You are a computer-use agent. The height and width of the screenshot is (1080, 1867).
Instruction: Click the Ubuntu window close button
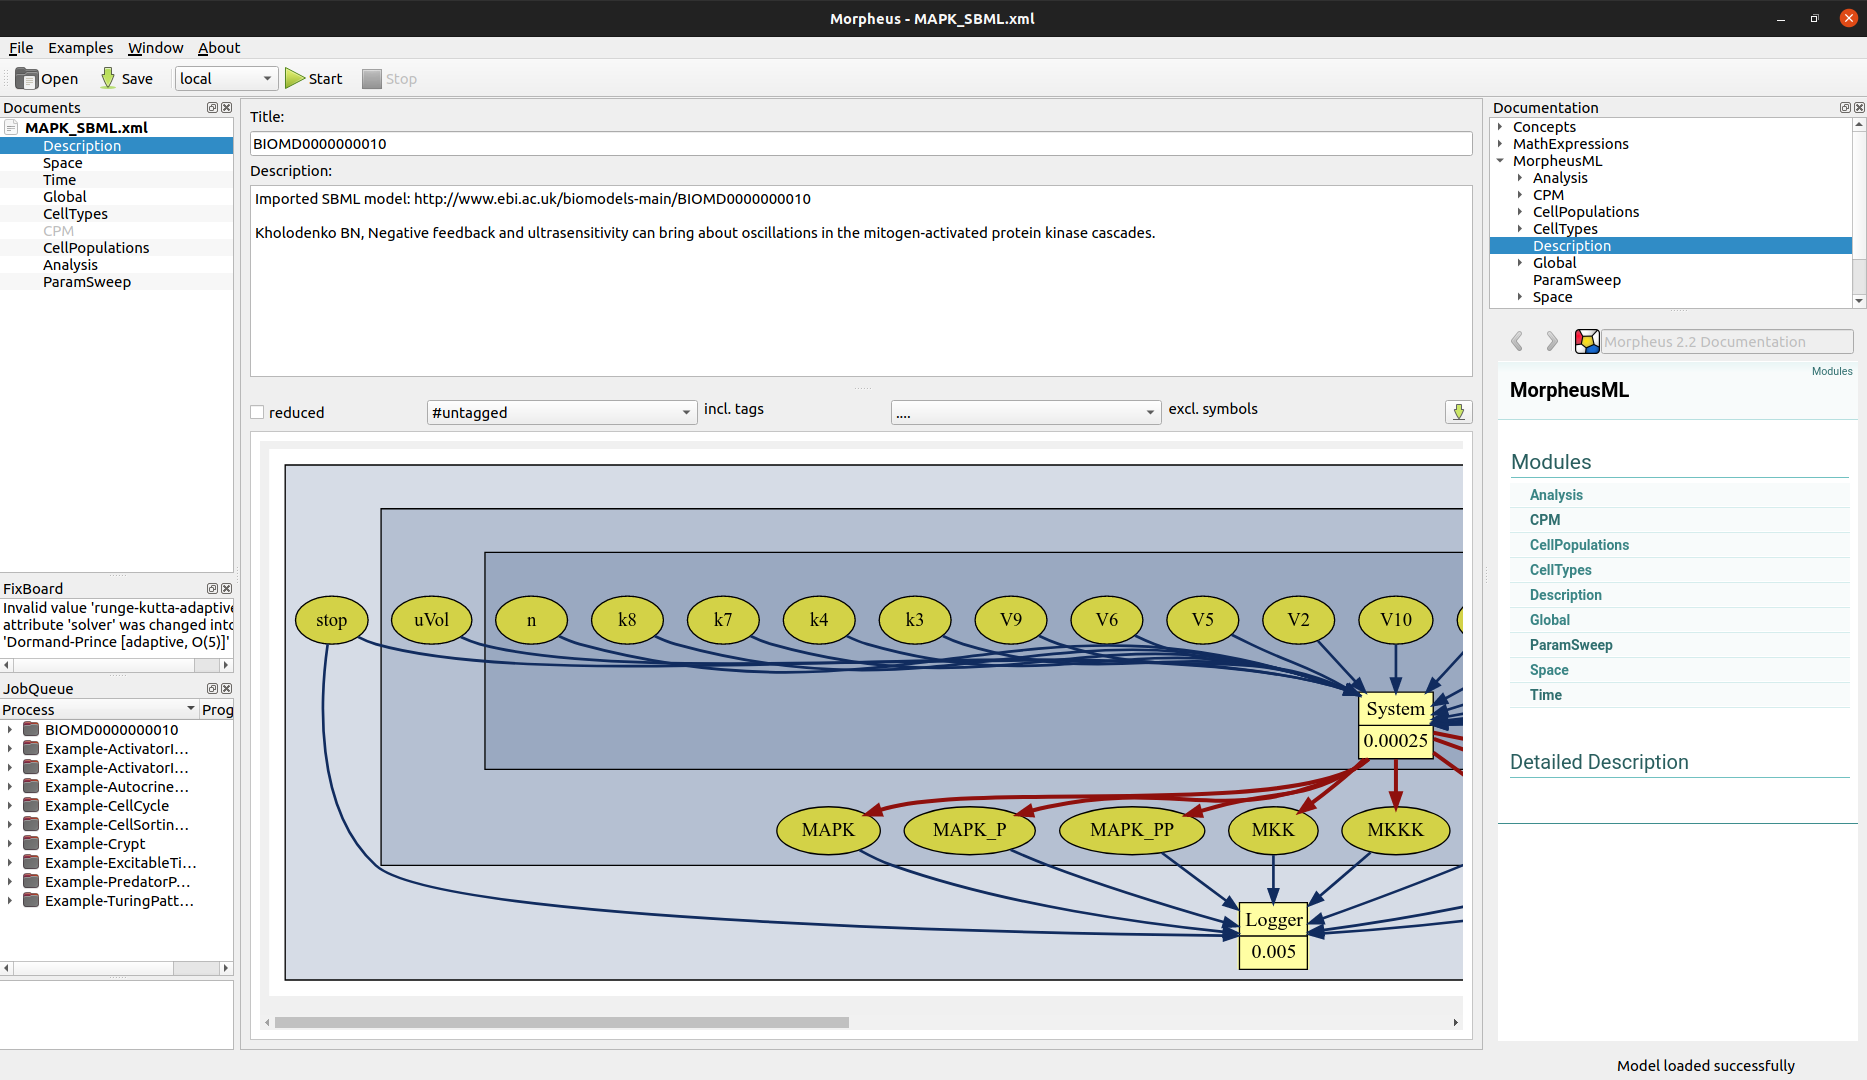1848,18
